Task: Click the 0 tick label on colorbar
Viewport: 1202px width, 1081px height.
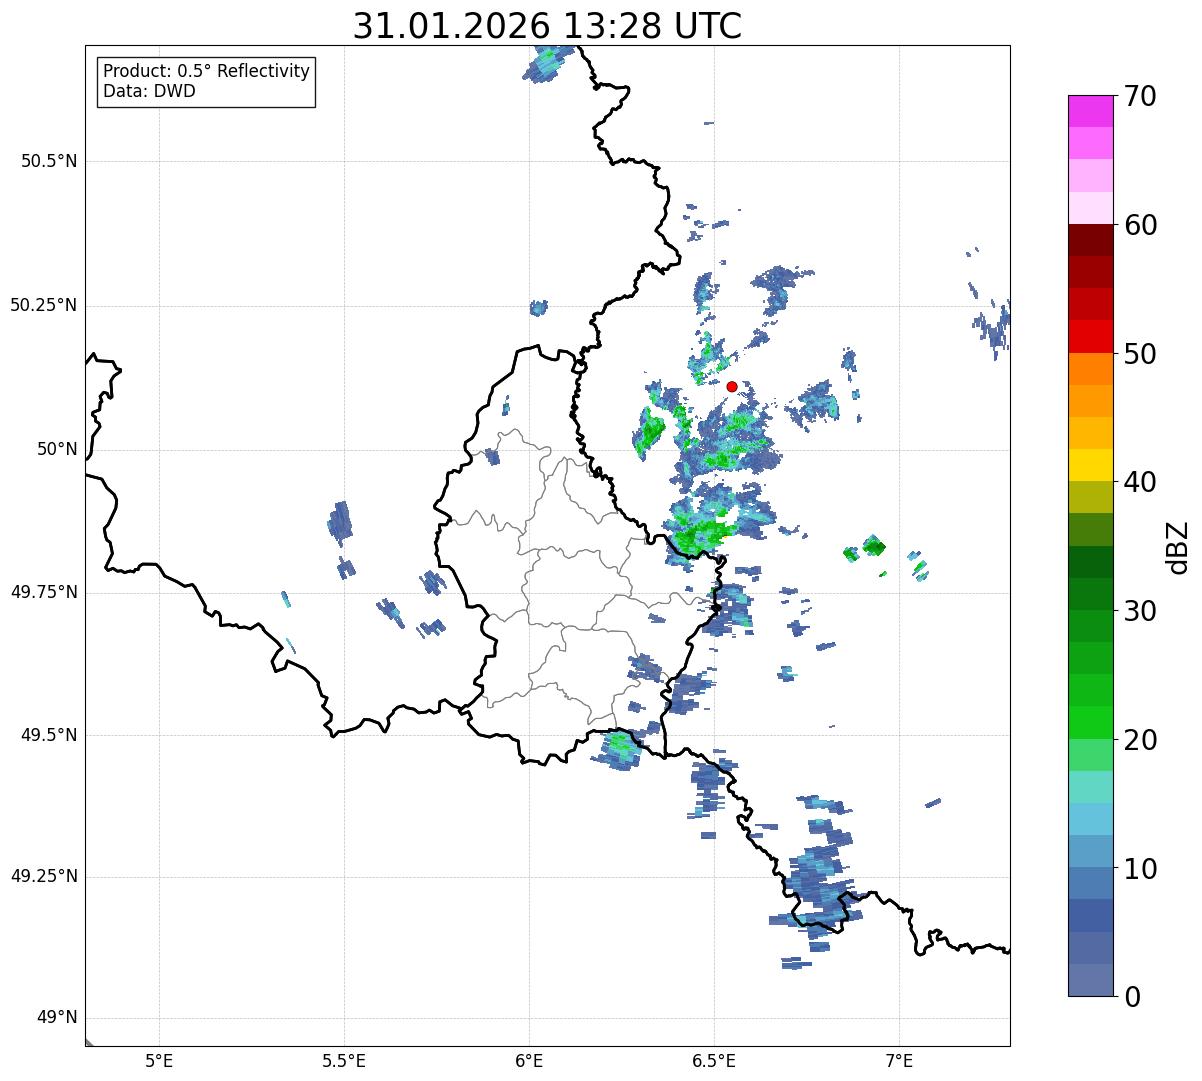Action: [x=1132, y=996]
